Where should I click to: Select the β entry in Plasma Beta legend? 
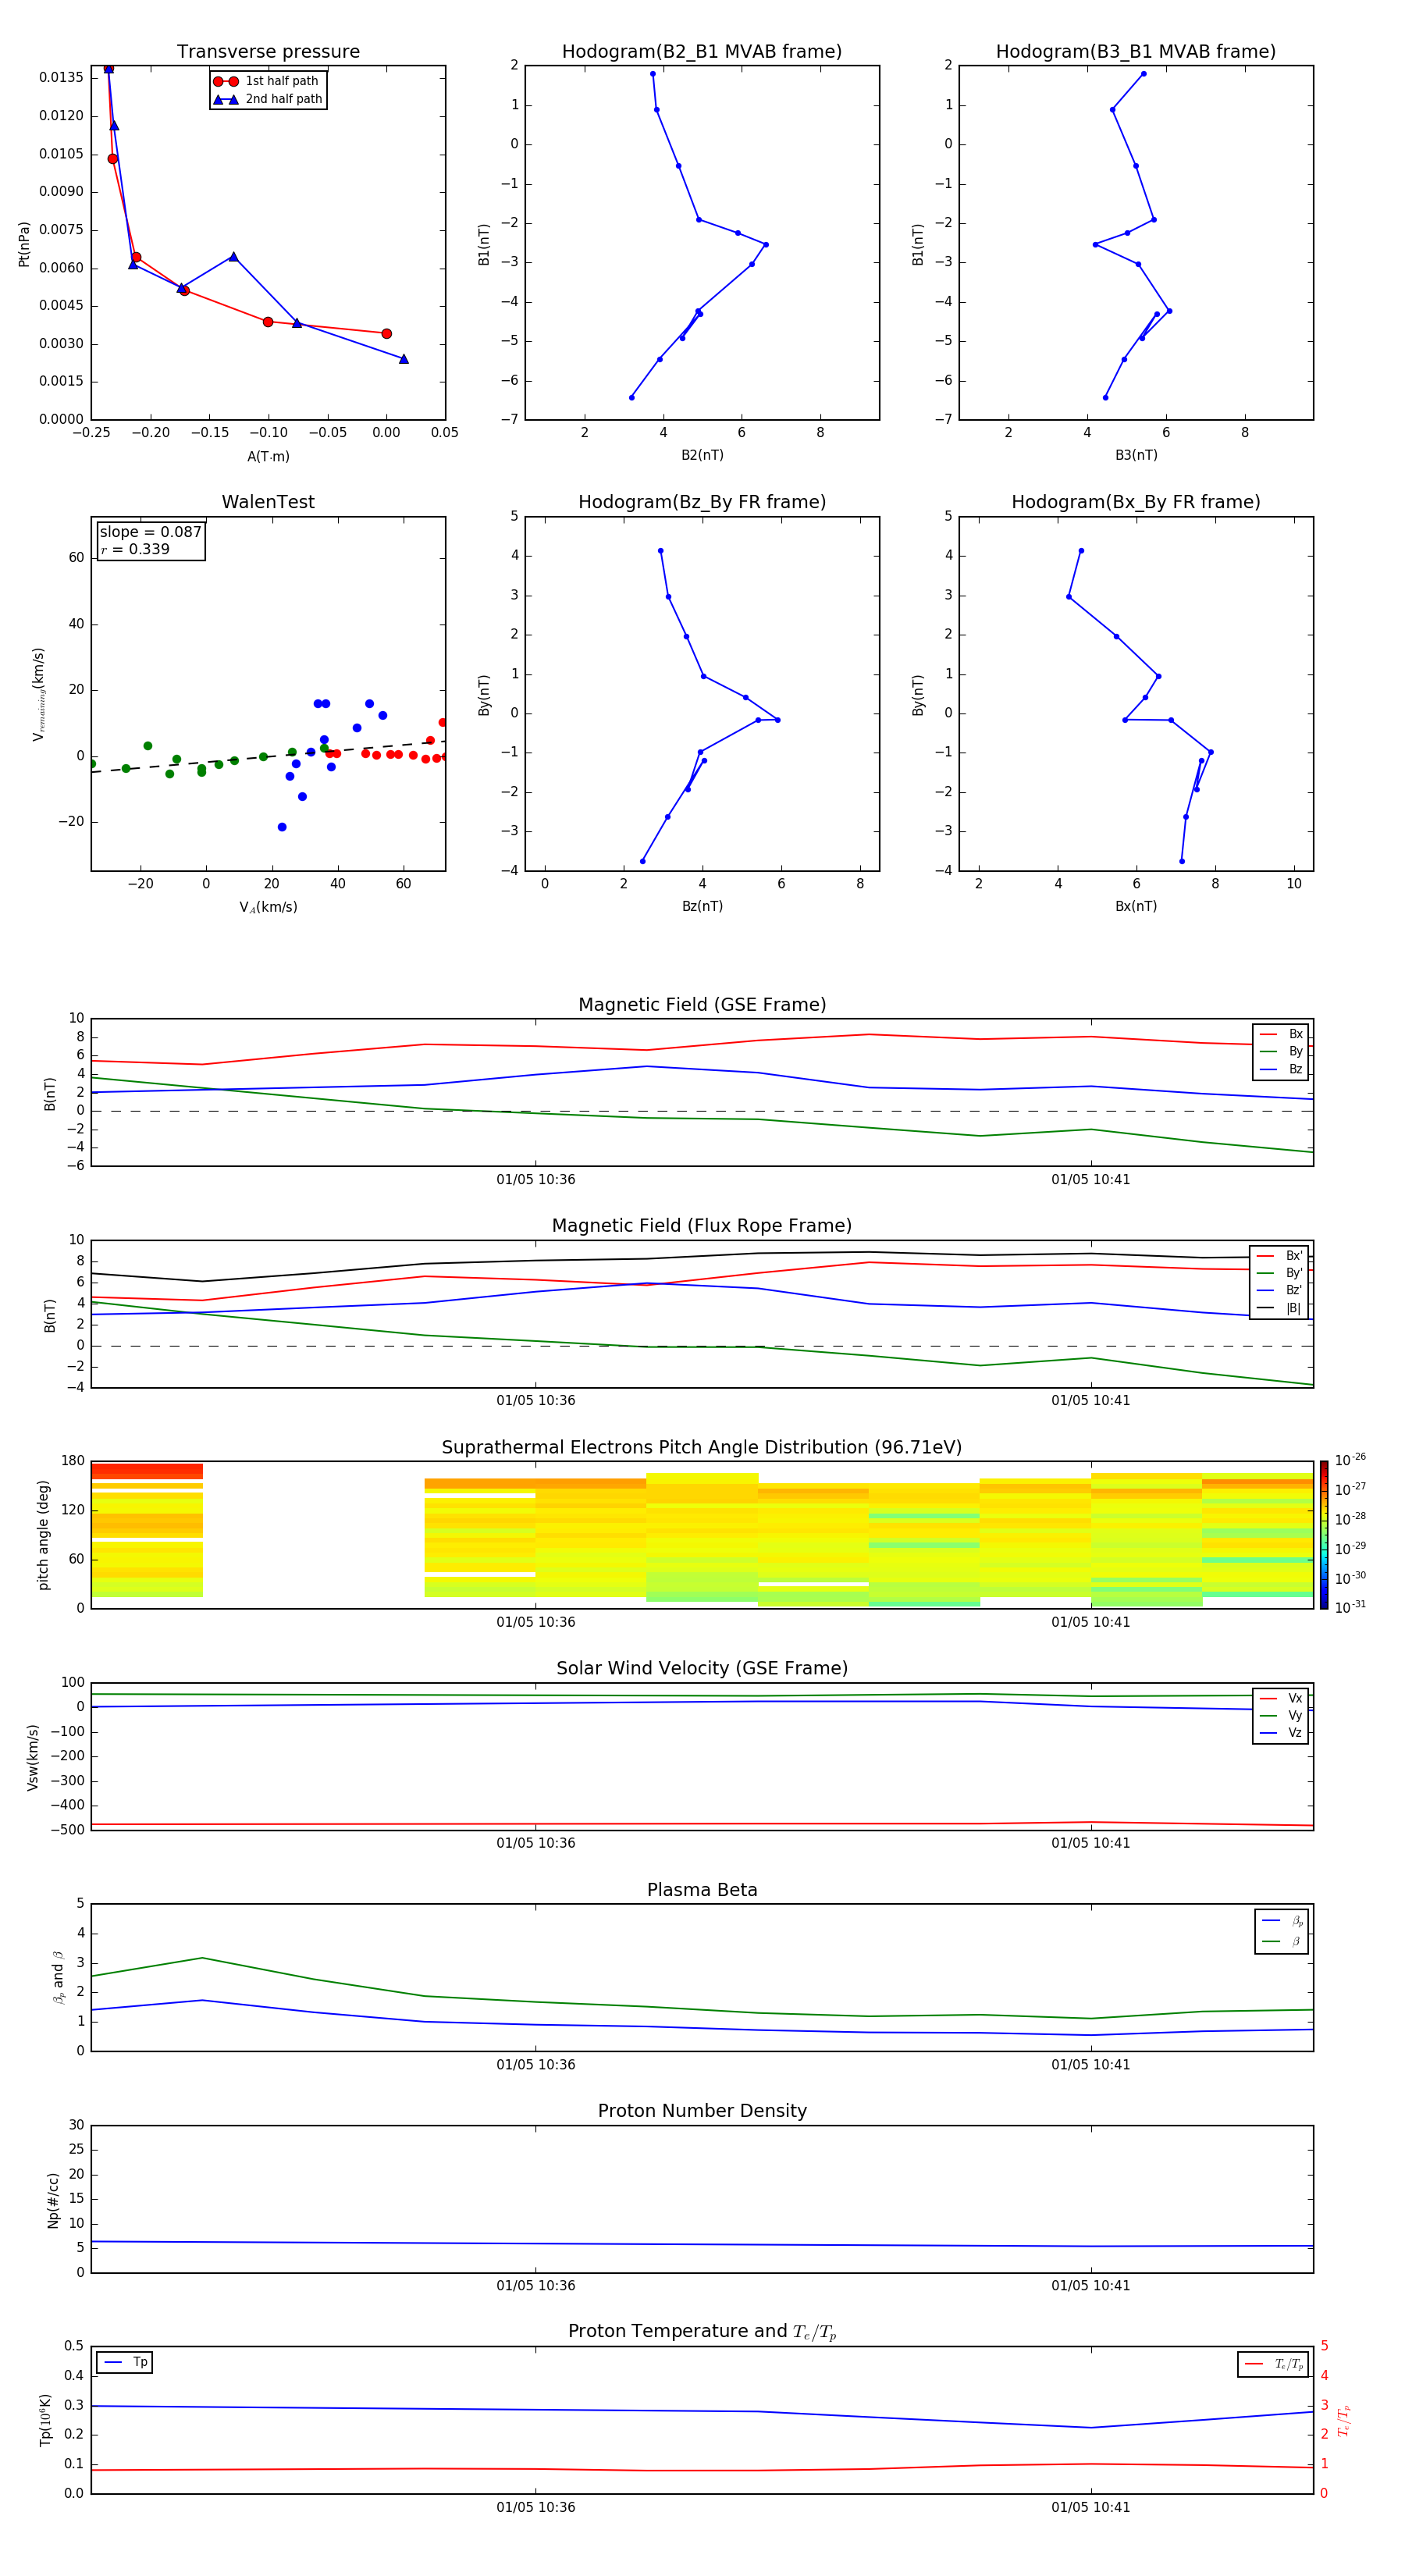coord(1282,1942)
